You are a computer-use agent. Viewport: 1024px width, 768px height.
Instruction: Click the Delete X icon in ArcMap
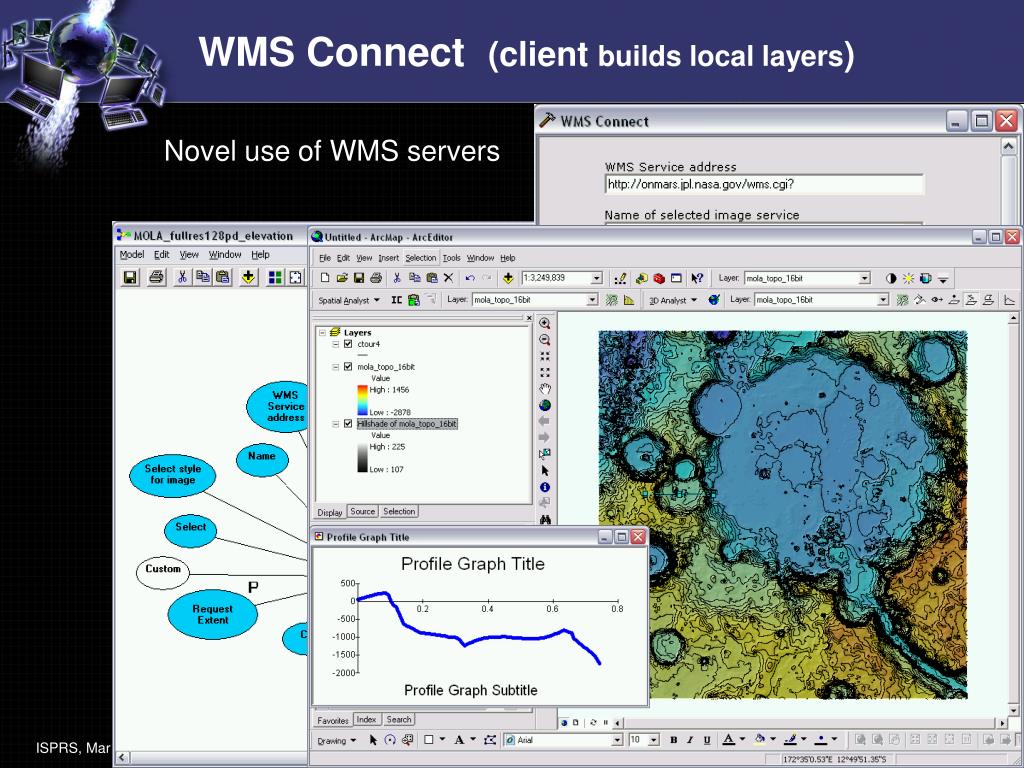coord(449,278)
